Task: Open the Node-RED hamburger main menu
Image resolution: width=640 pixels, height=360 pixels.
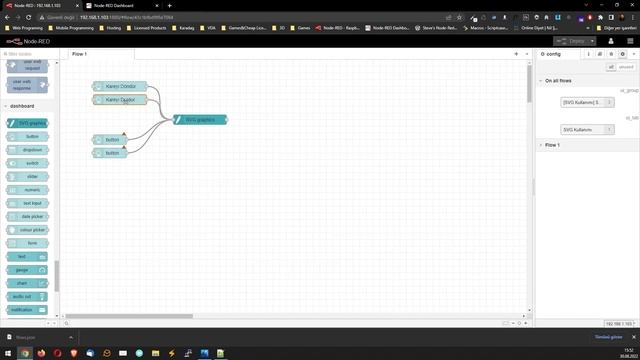Action: point(630,41)
